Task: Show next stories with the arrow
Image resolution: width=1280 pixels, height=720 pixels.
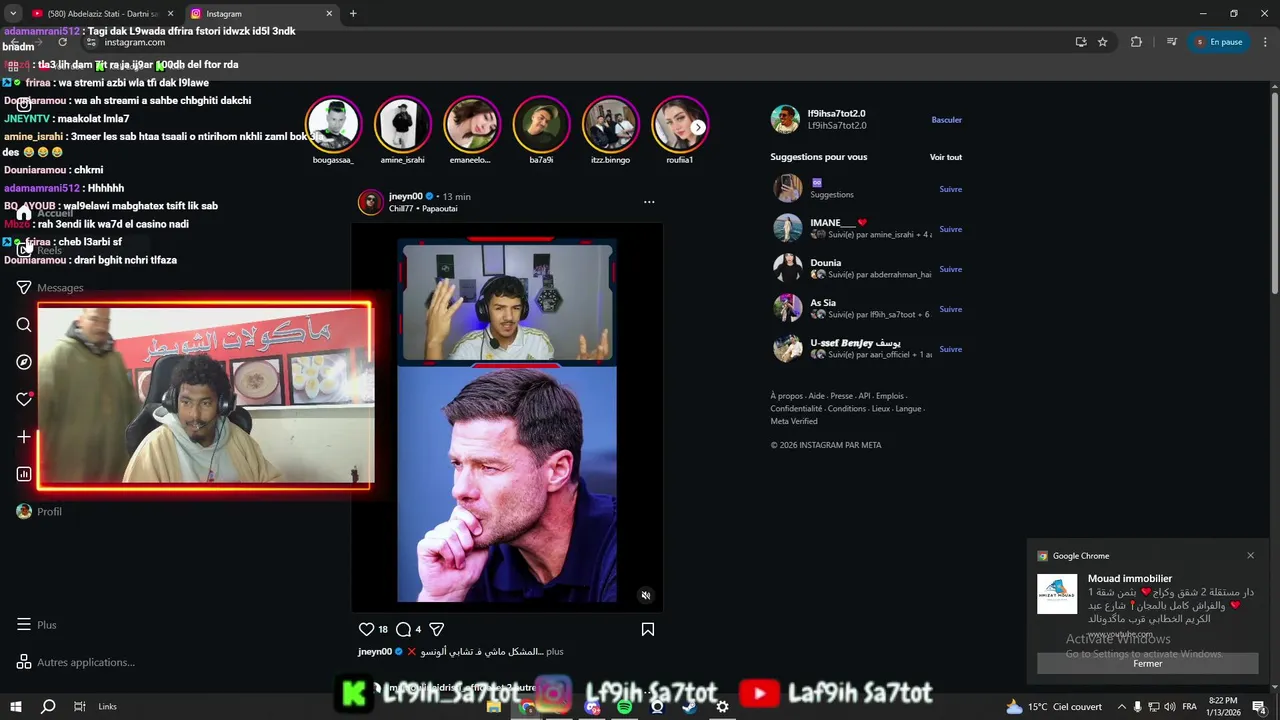Action: tap(698, 127)
